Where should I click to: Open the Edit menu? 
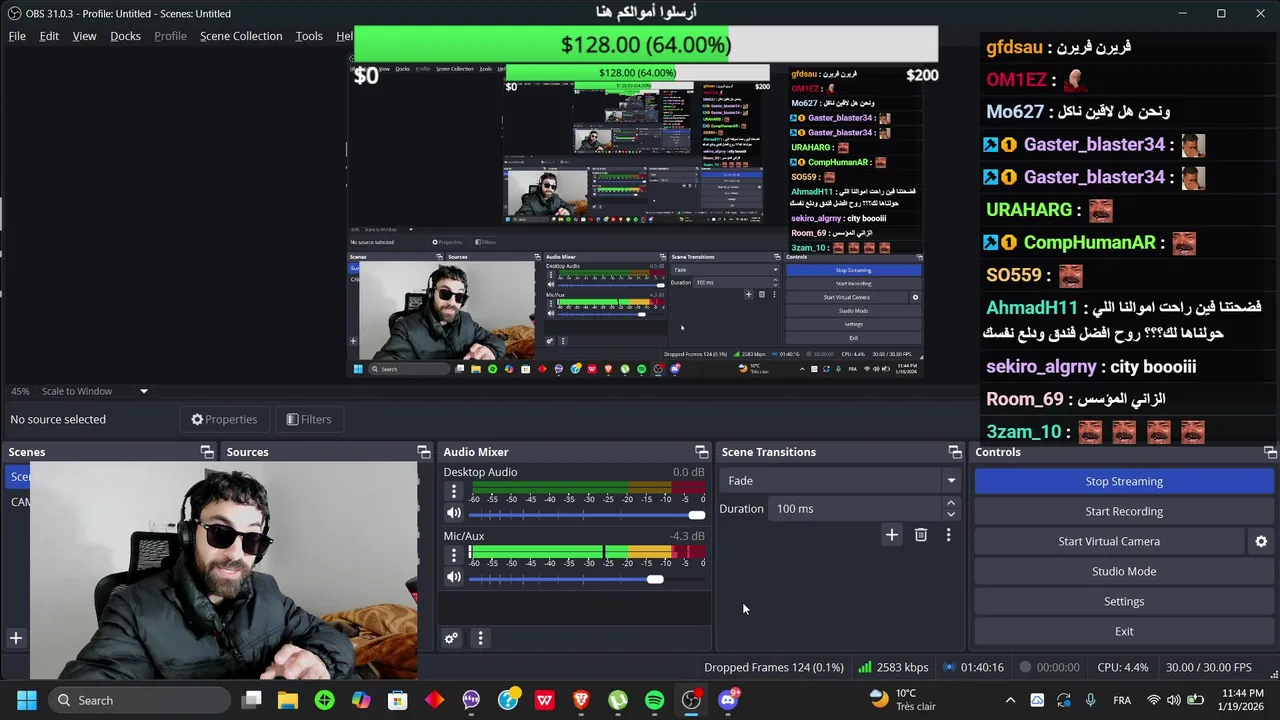coord(49,36)
